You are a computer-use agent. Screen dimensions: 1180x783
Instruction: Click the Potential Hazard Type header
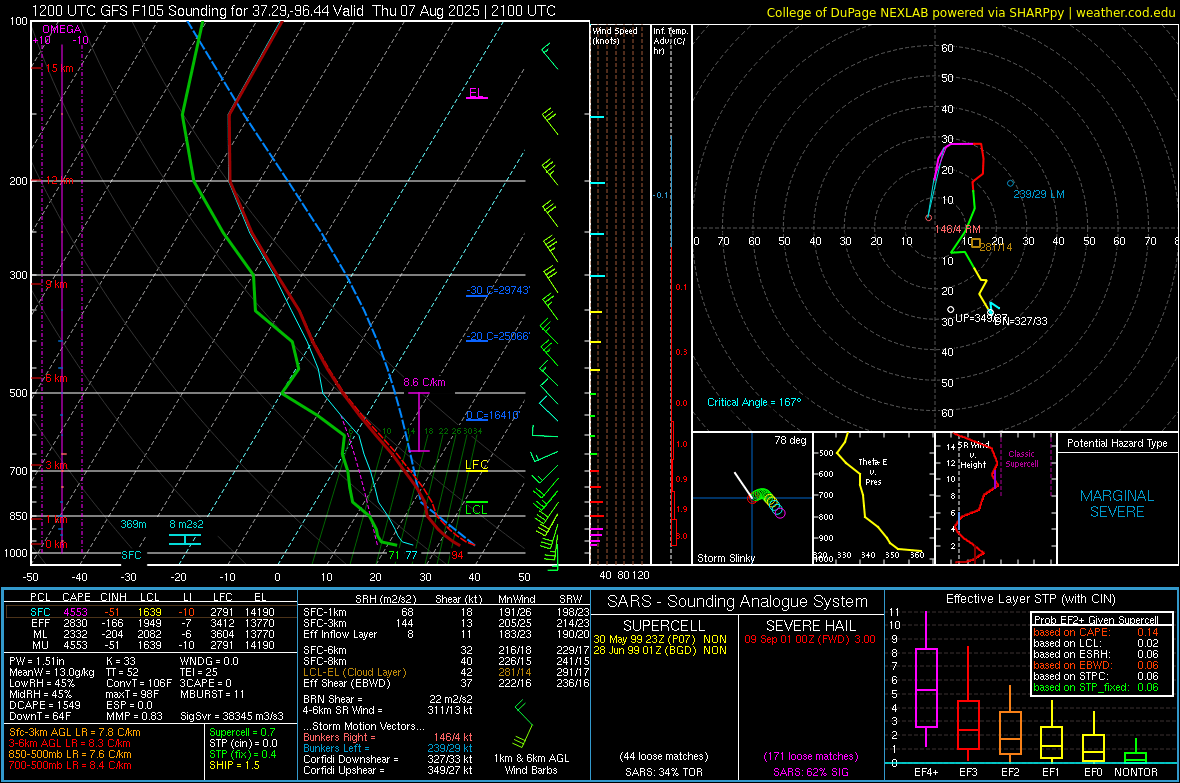pyautogui.click(x=1117, y=443)
